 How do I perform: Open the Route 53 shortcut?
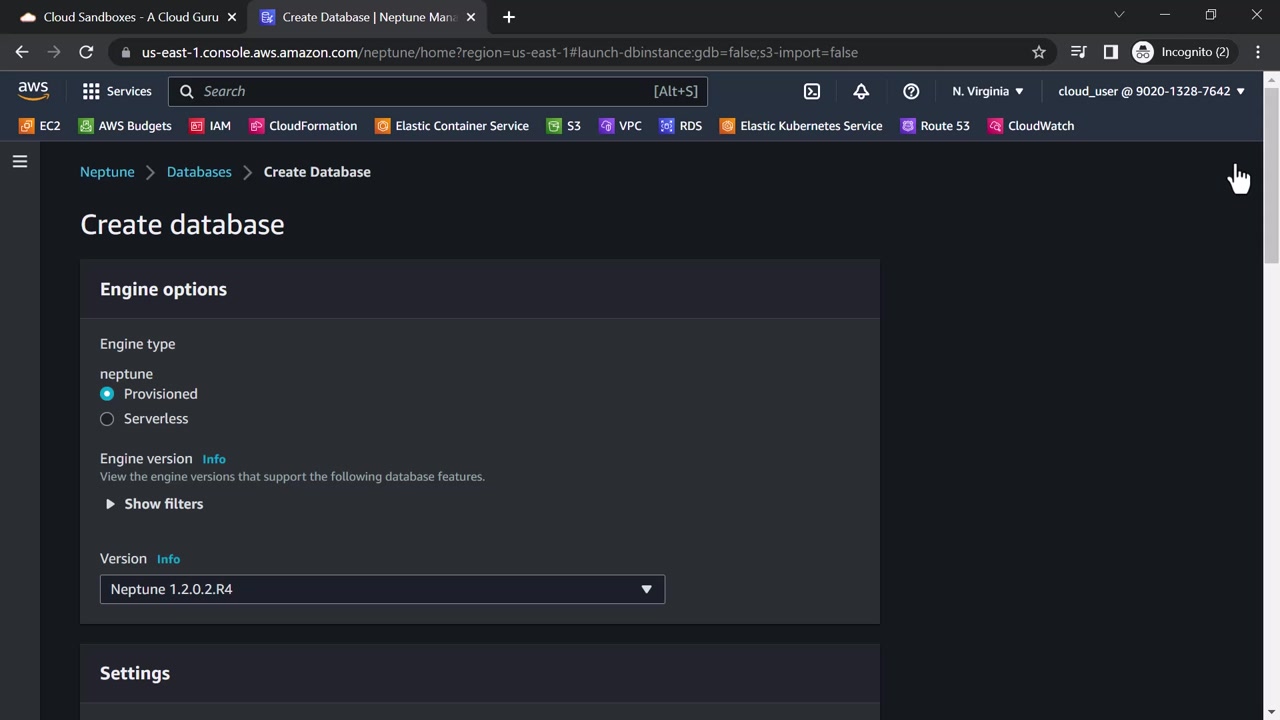935,126
